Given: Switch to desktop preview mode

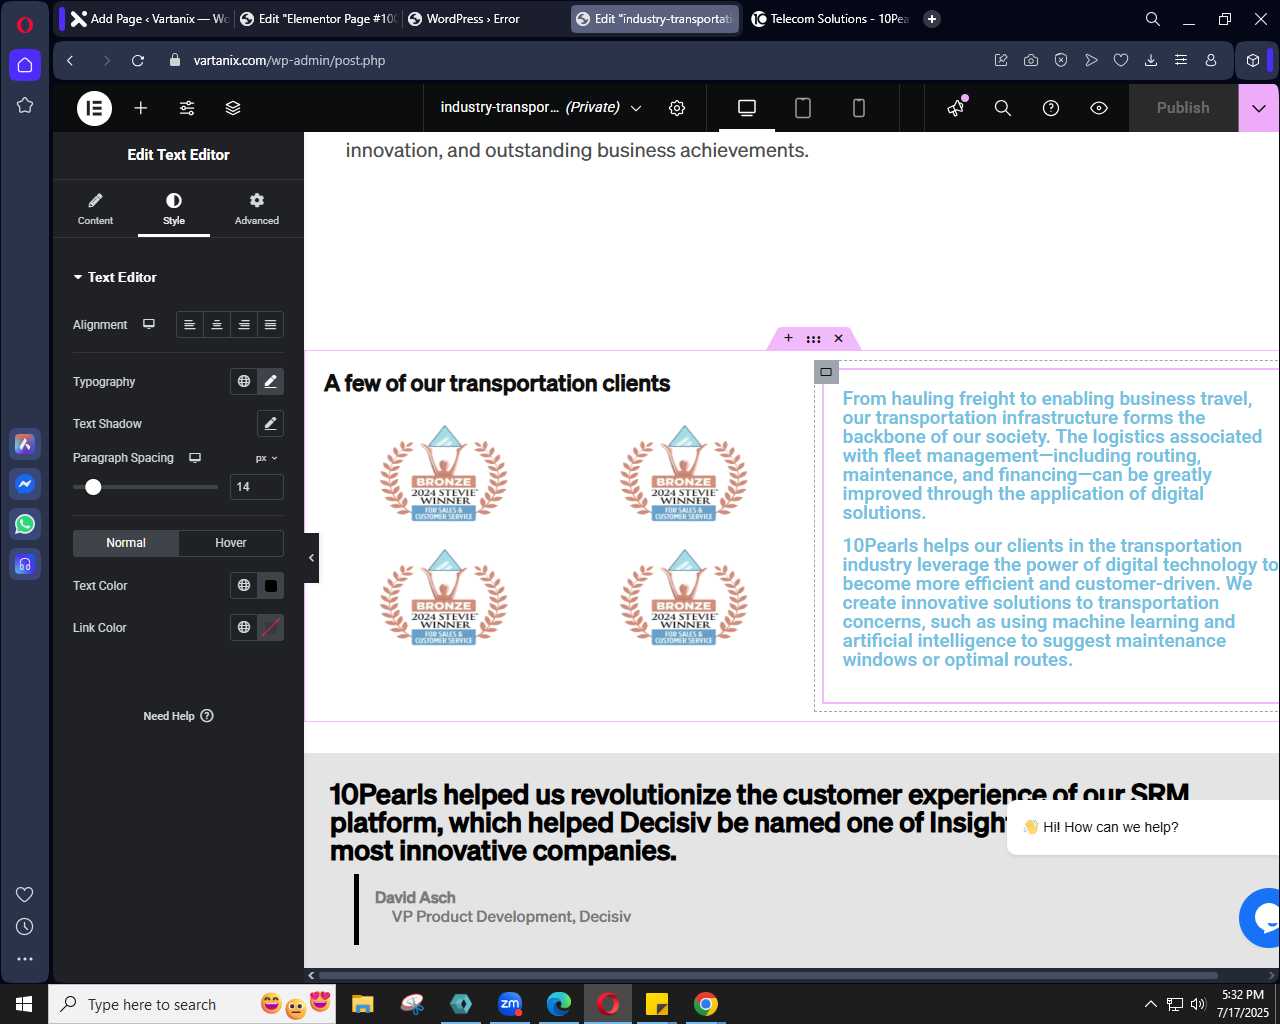Looking at the screenshot, I should 747,108.
